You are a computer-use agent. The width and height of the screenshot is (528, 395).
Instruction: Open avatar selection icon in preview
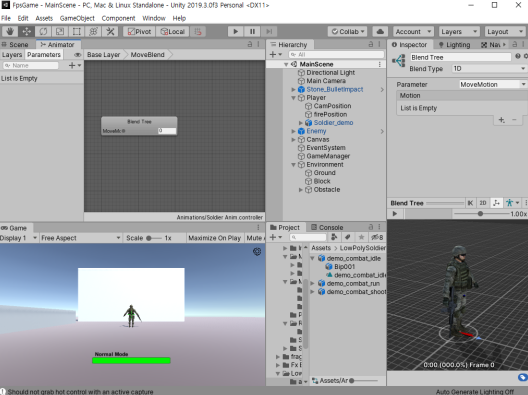click(512, 203)
